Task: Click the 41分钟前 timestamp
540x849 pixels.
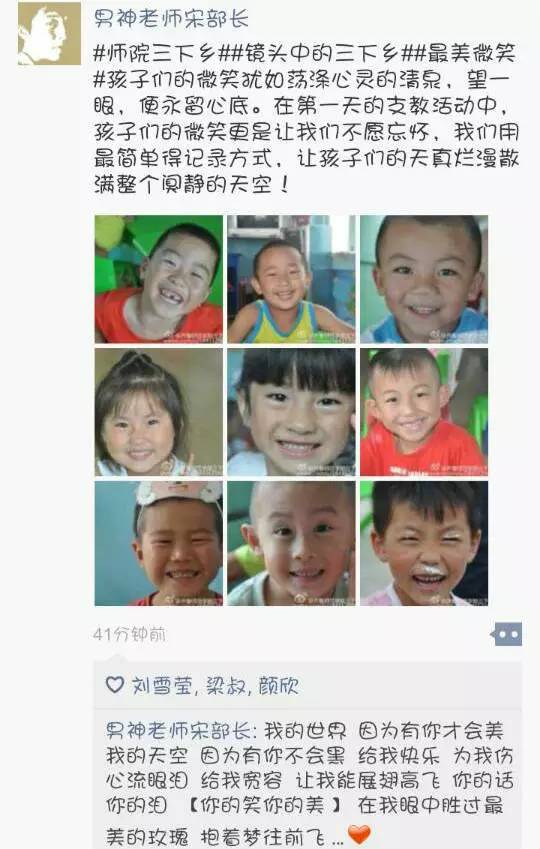Action: [129, 634]
